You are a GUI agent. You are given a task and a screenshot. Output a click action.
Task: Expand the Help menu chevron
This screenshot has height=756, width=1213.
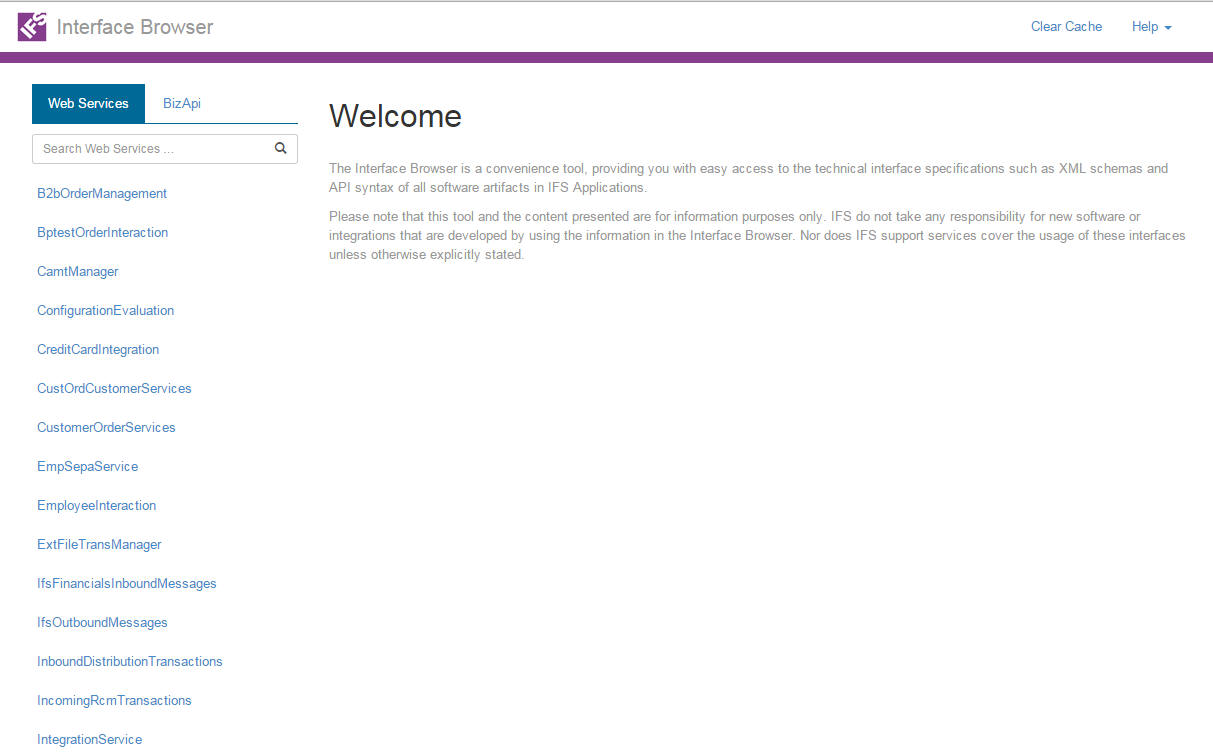pos(1167,28)
